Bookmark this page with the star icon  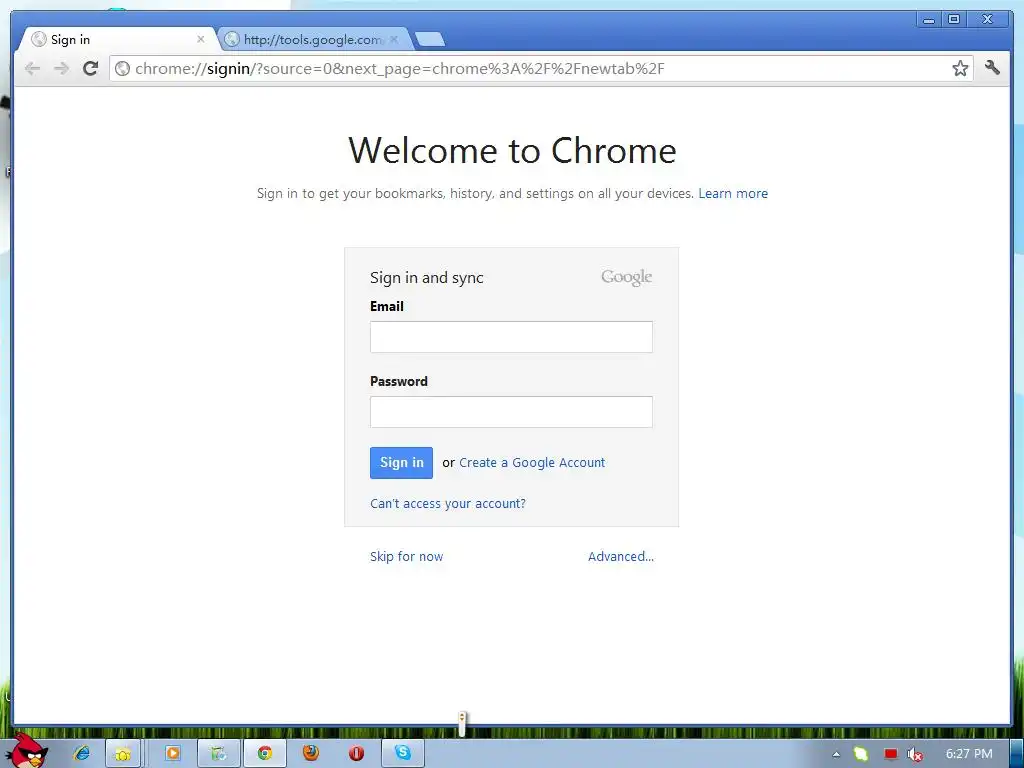pyautogui.click(x=960, y=69)
